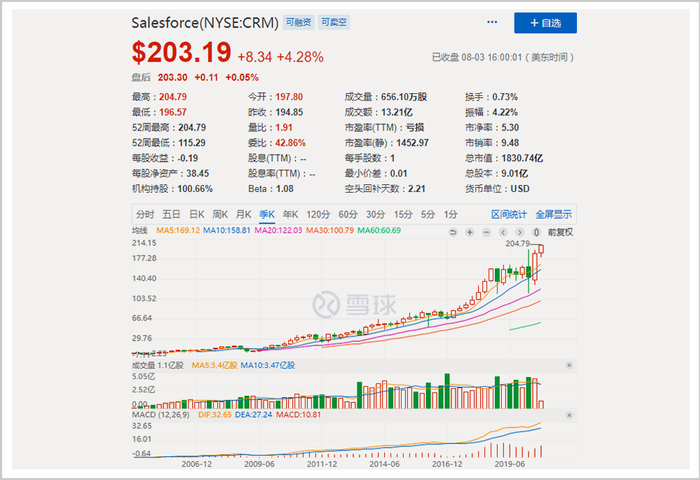Toggle the candlestick display icon
The height and width of the screenshot is (480, 700).
(537, 232)
